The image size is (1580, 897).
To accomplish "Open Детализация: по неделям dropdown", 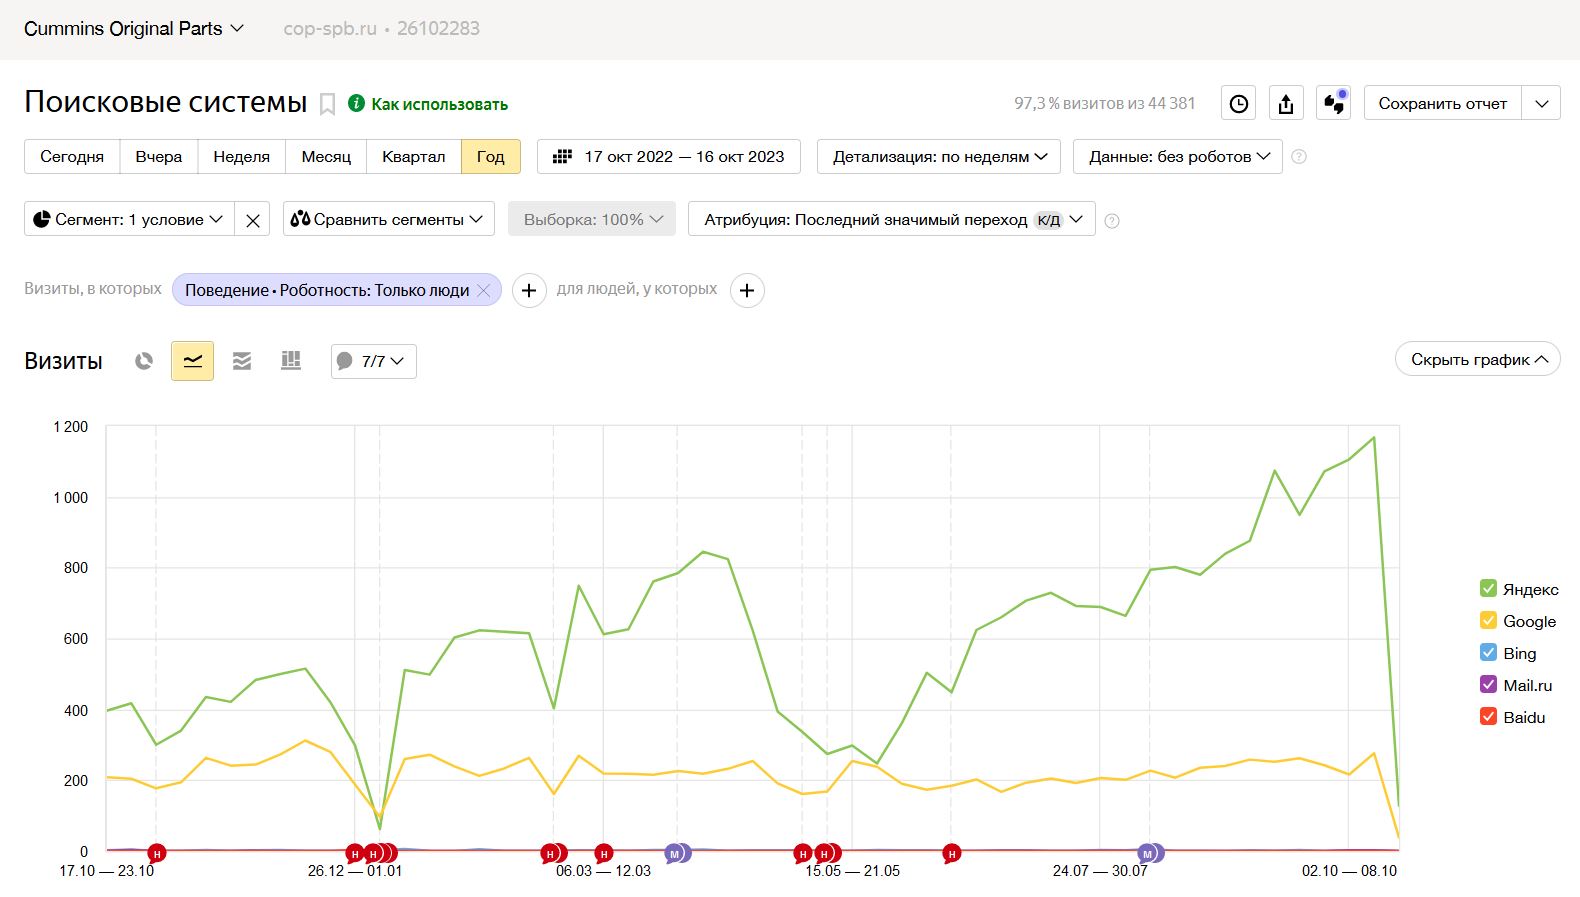I will click(x=940, y=156).
